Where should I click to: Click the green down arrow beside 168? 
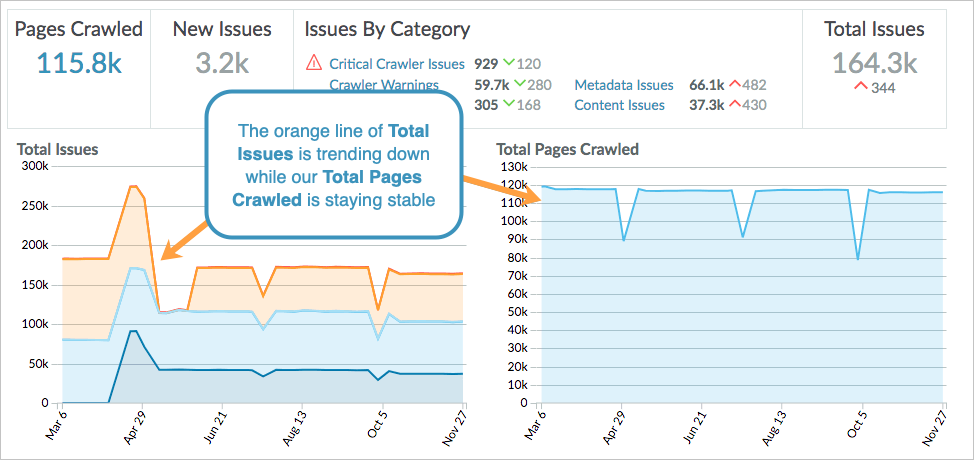(509, 105)
